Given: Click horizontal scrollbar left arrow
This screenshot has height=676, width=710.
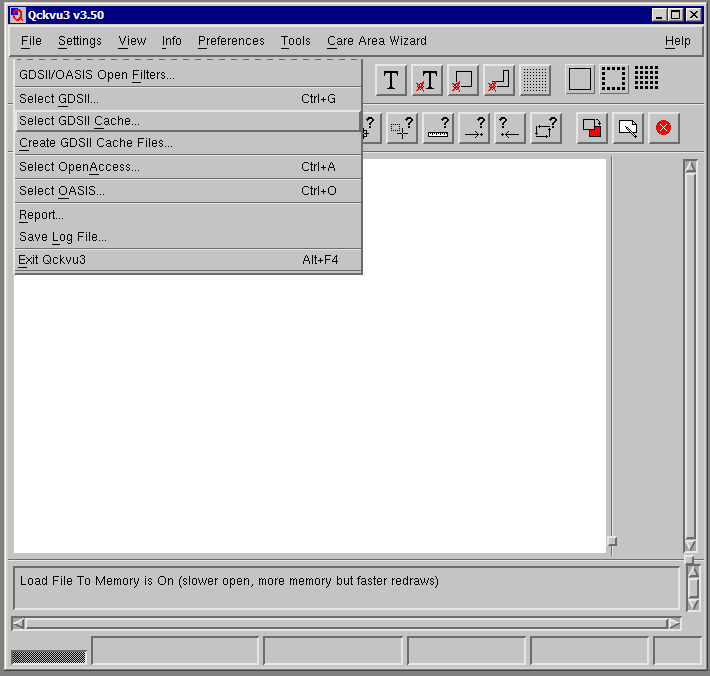Looking at the screenshot, I should click(x=19, y=623).
